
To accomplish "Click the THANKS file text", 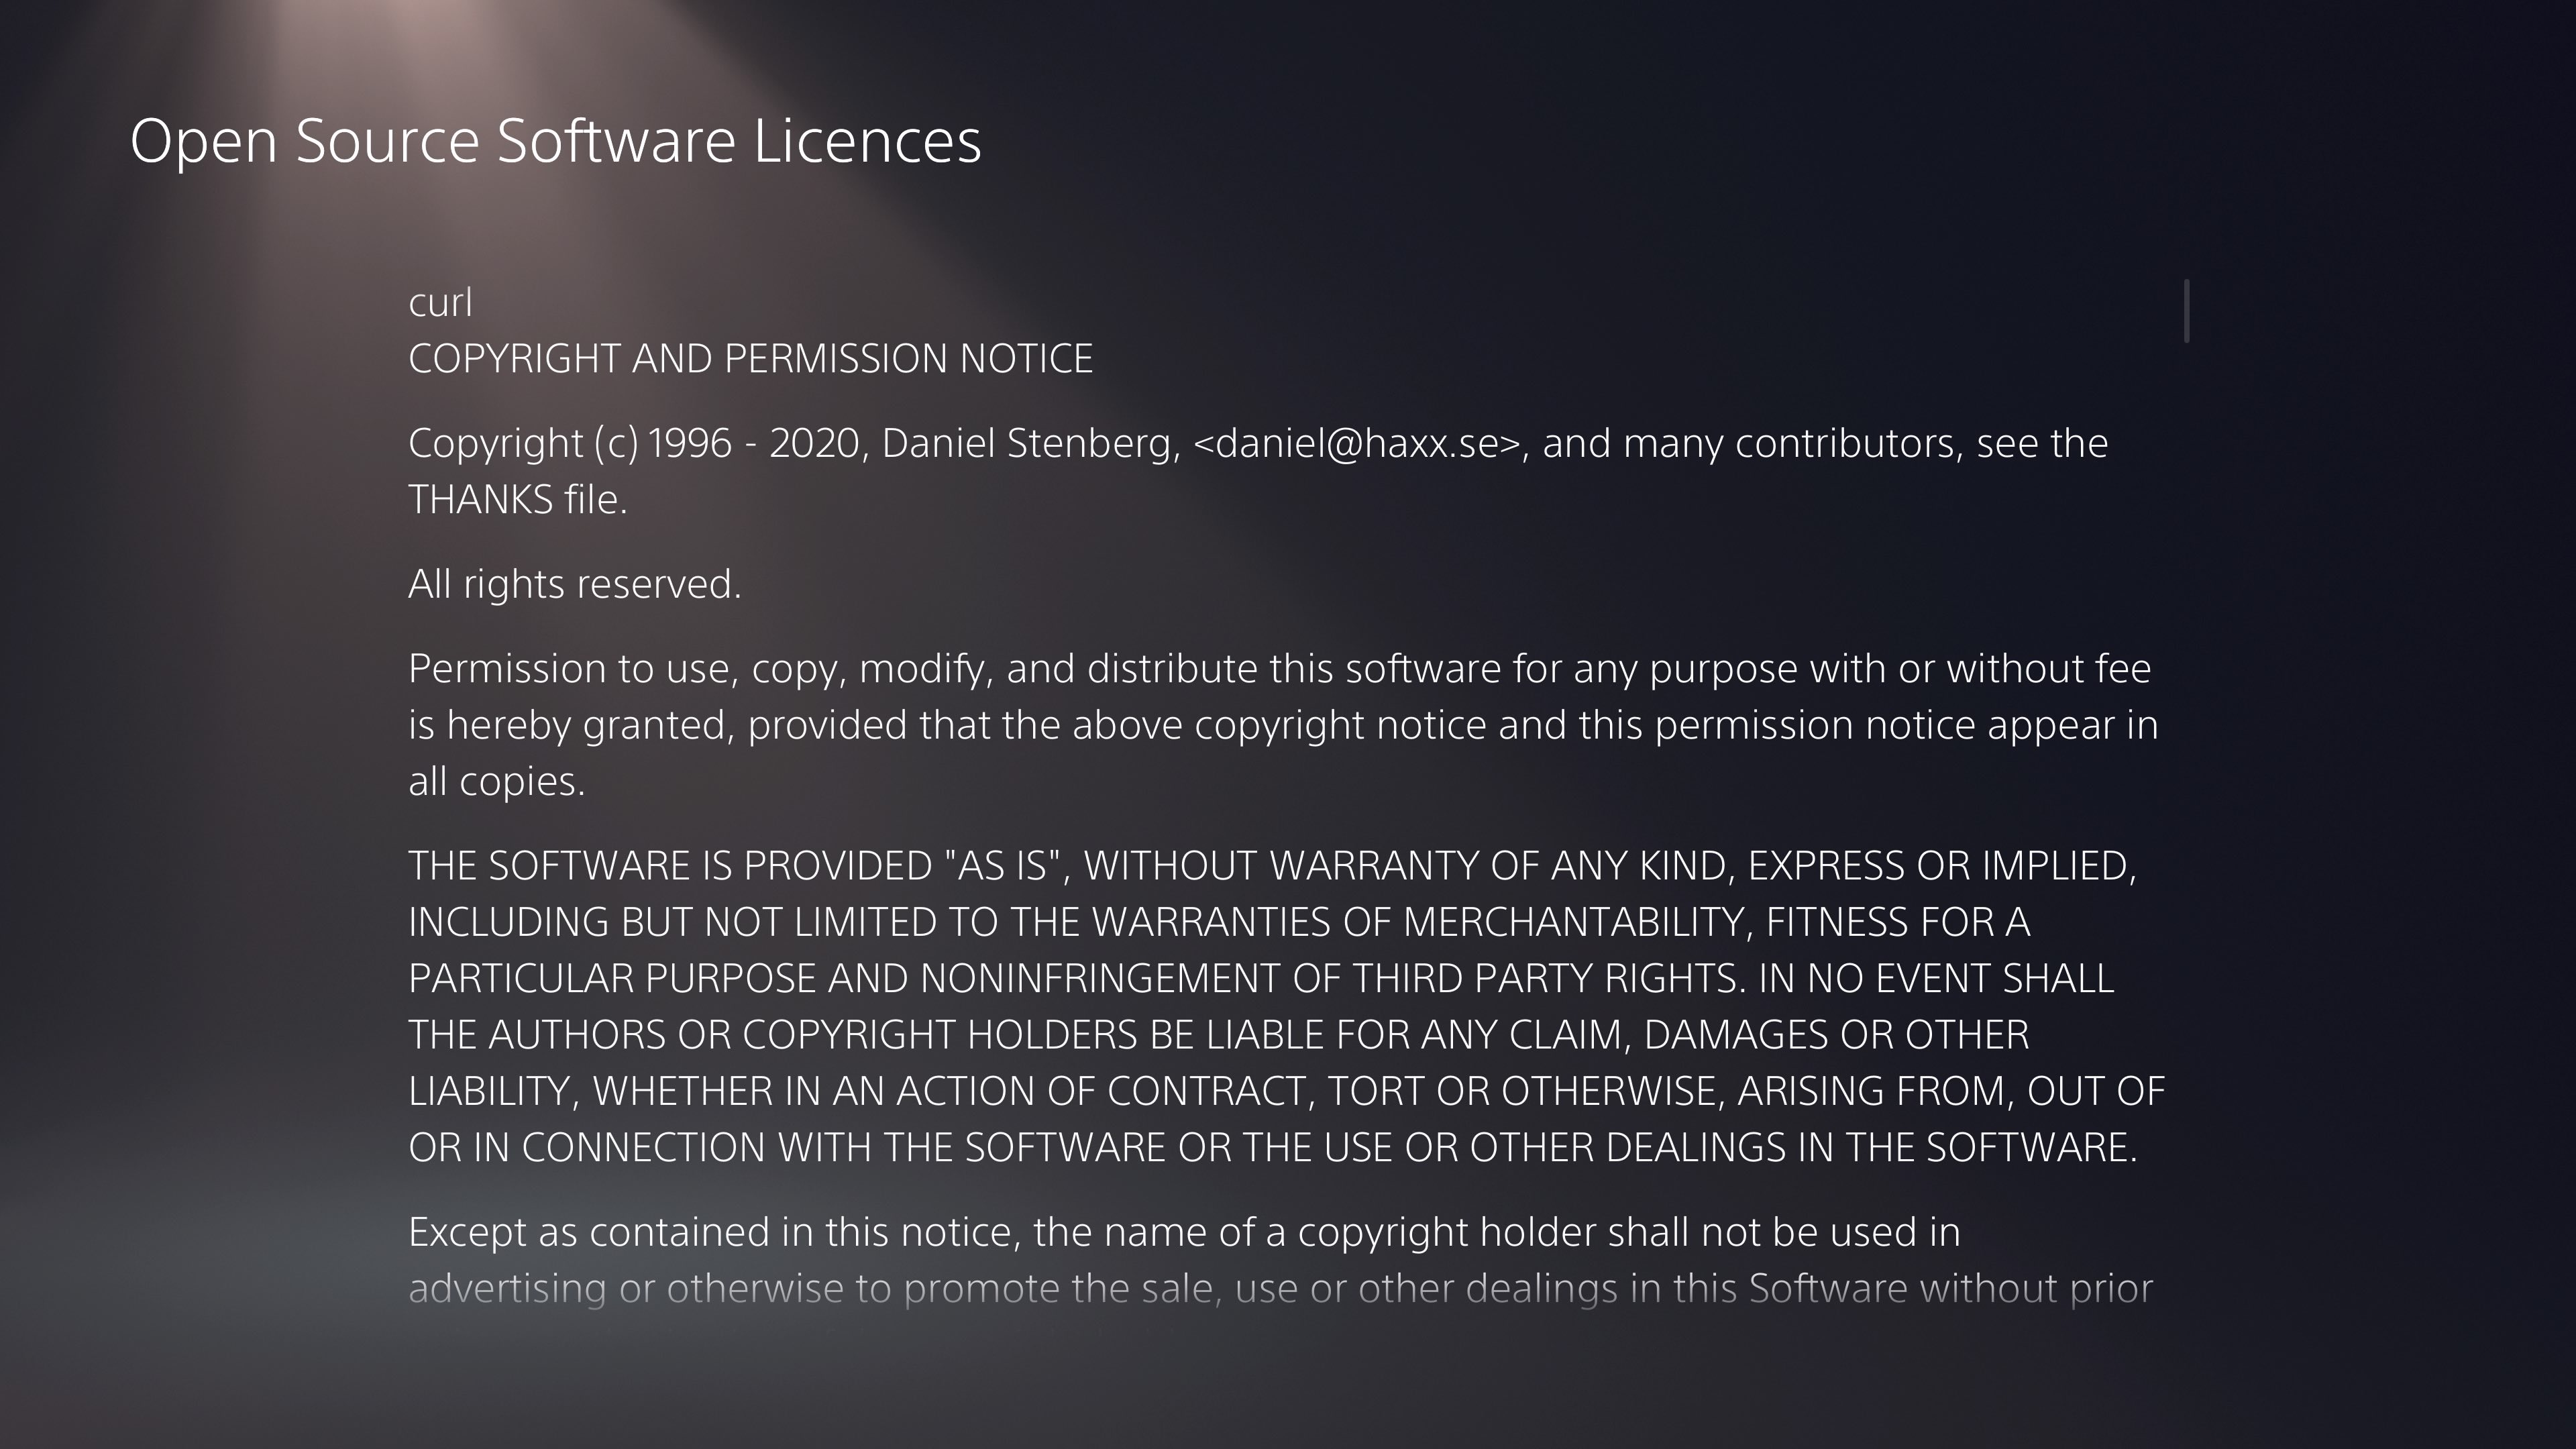I will [x=518, y=499].
